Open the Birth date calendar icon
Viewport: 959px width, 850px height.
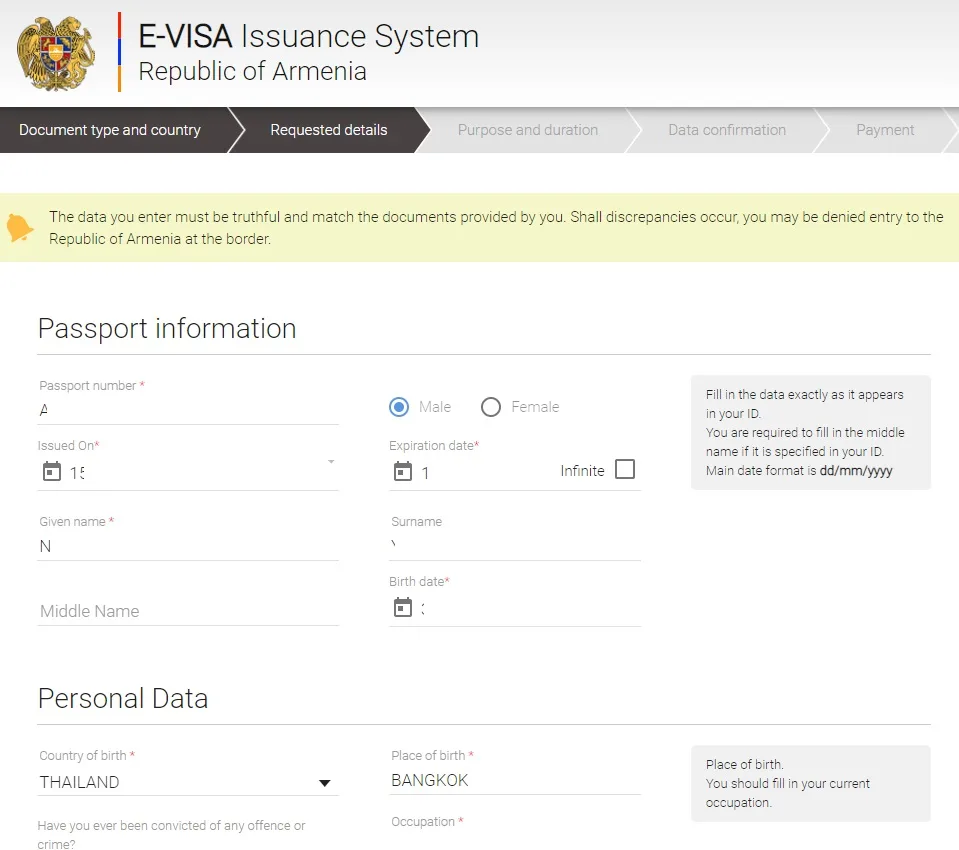tap(402, 607)
